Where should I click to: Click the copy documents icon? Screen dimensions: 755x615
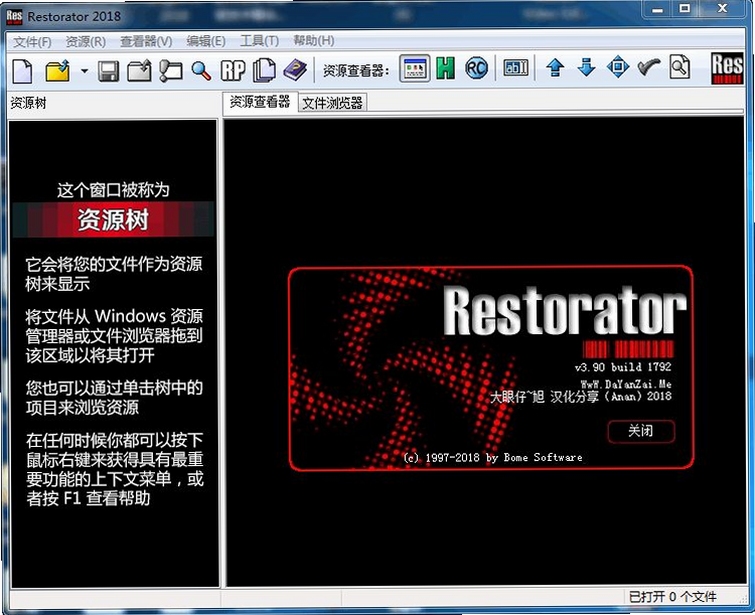[x=264, y=70]
